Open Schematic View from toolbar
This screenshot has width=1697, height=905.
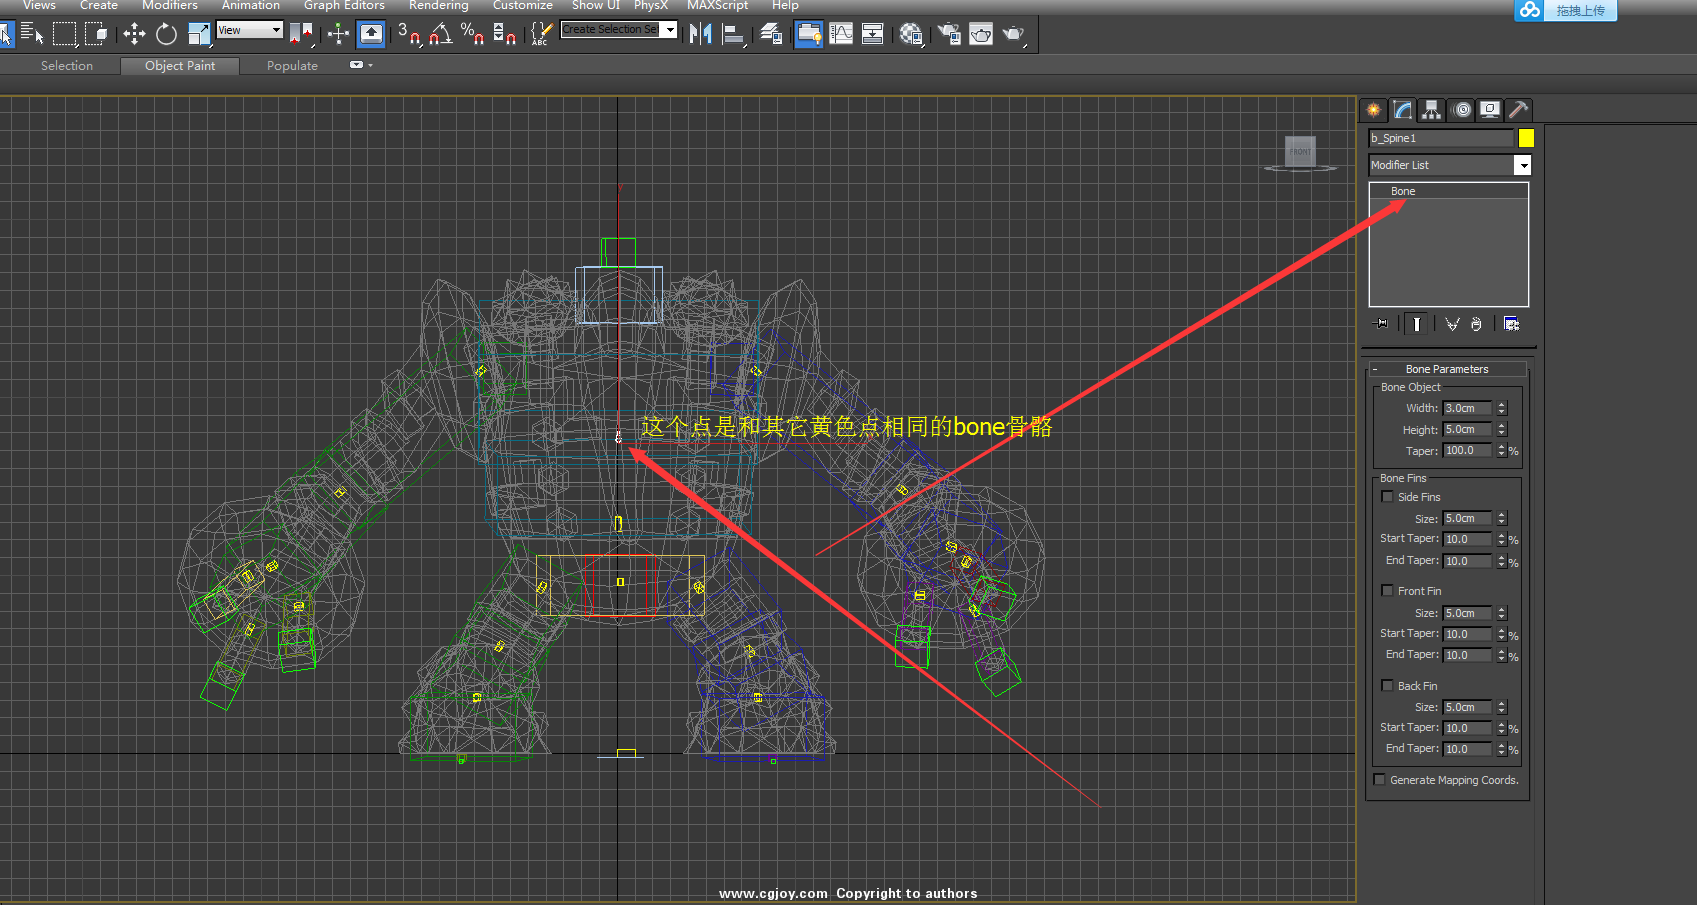tap(873, 34)
